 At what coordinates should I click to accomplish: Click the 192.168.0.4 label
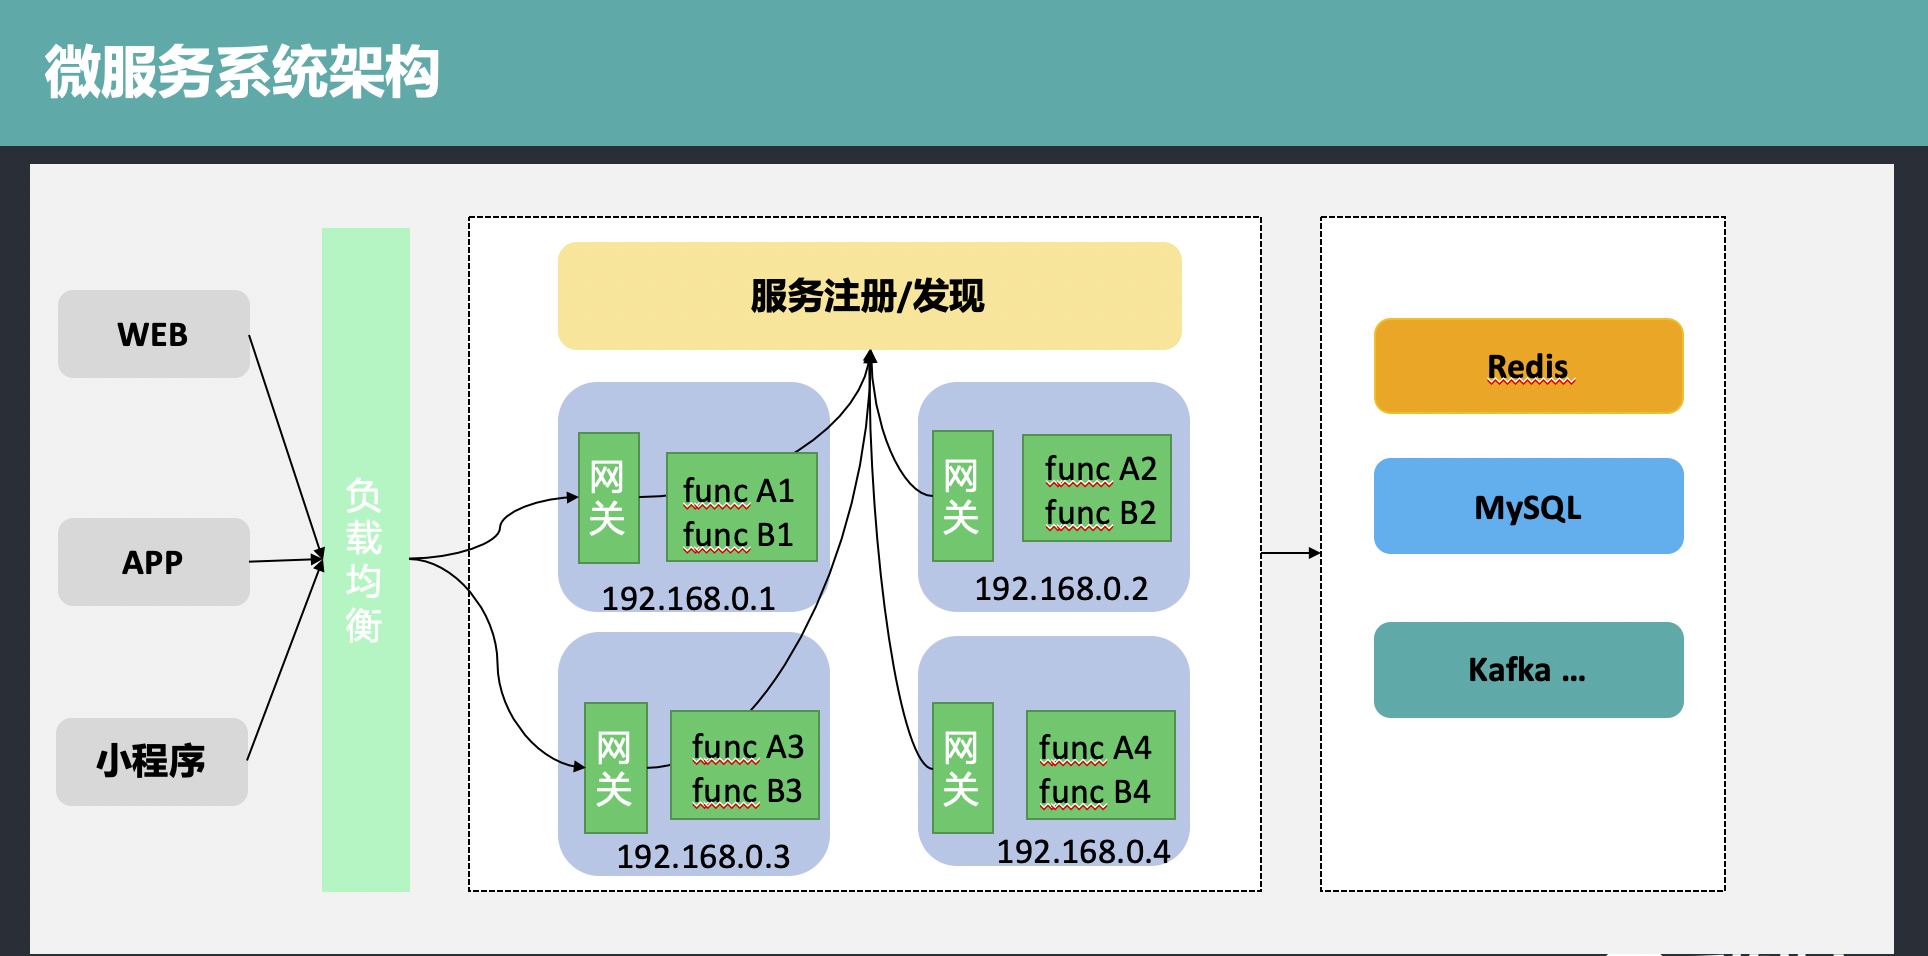click(x=1083, y=851)
